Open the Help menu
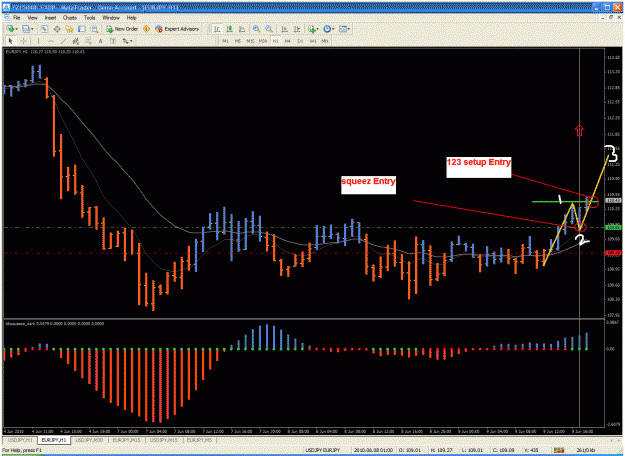 coord(132,18)
